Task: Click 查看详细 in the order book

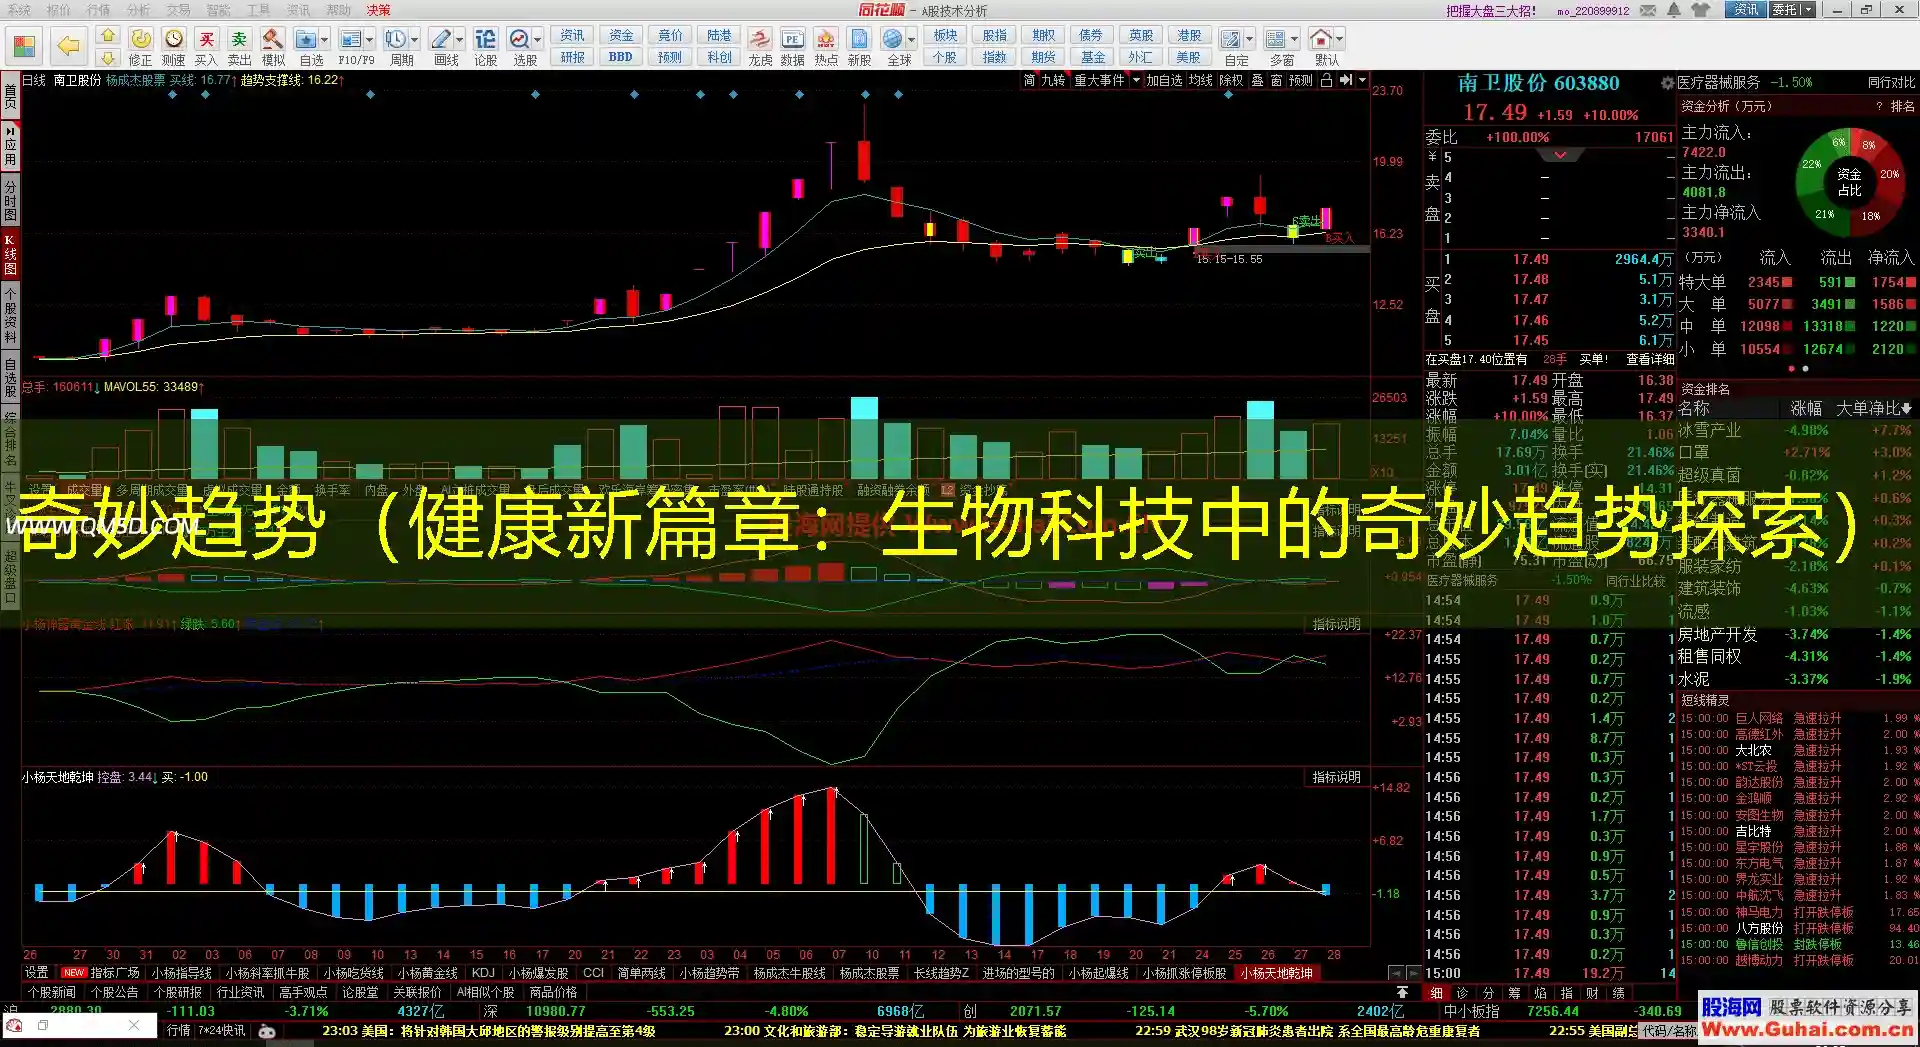Action: (x=1649, y=359)
